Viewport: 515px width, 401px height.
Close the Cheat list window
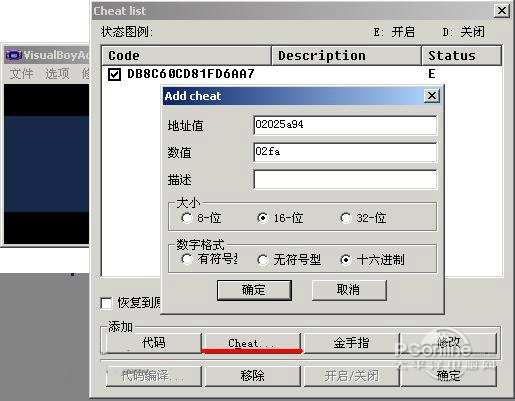pos(502,11)
